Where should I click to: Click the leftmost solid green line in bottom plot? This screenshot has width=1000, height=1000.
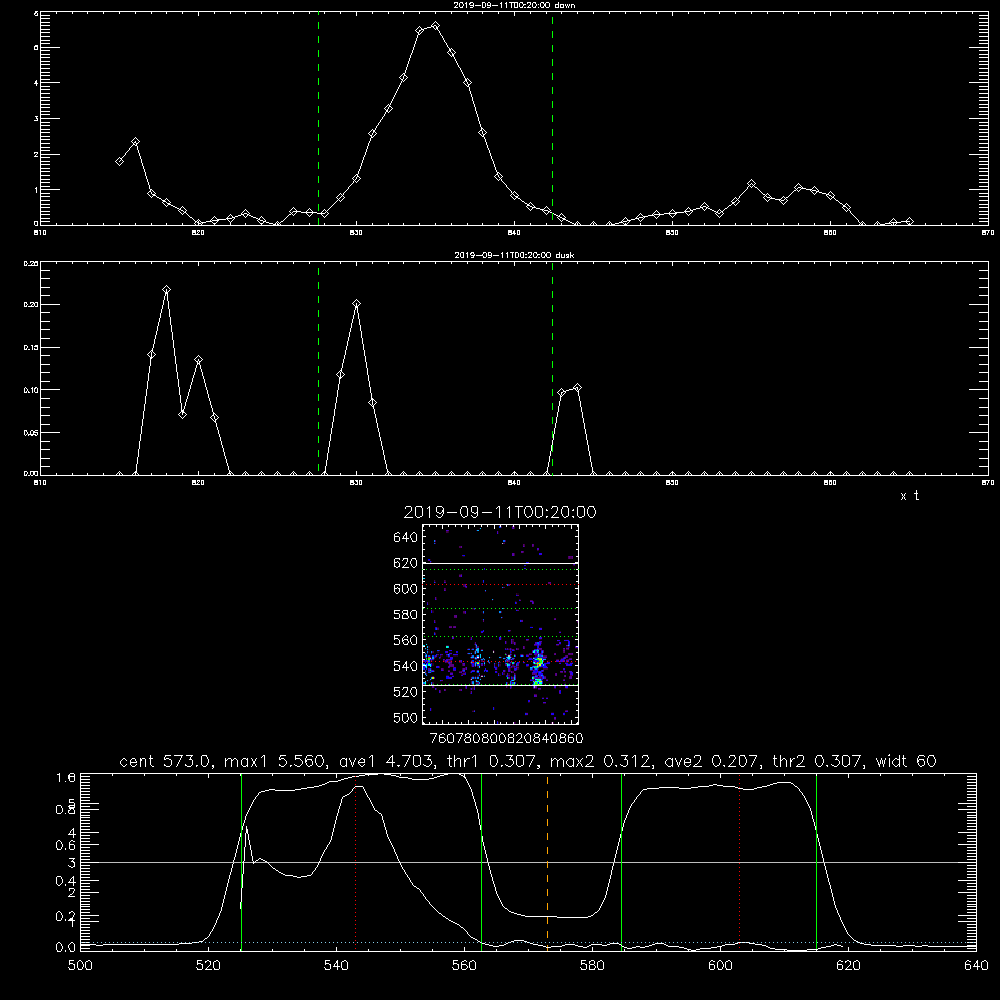click(x=241, y=862)
